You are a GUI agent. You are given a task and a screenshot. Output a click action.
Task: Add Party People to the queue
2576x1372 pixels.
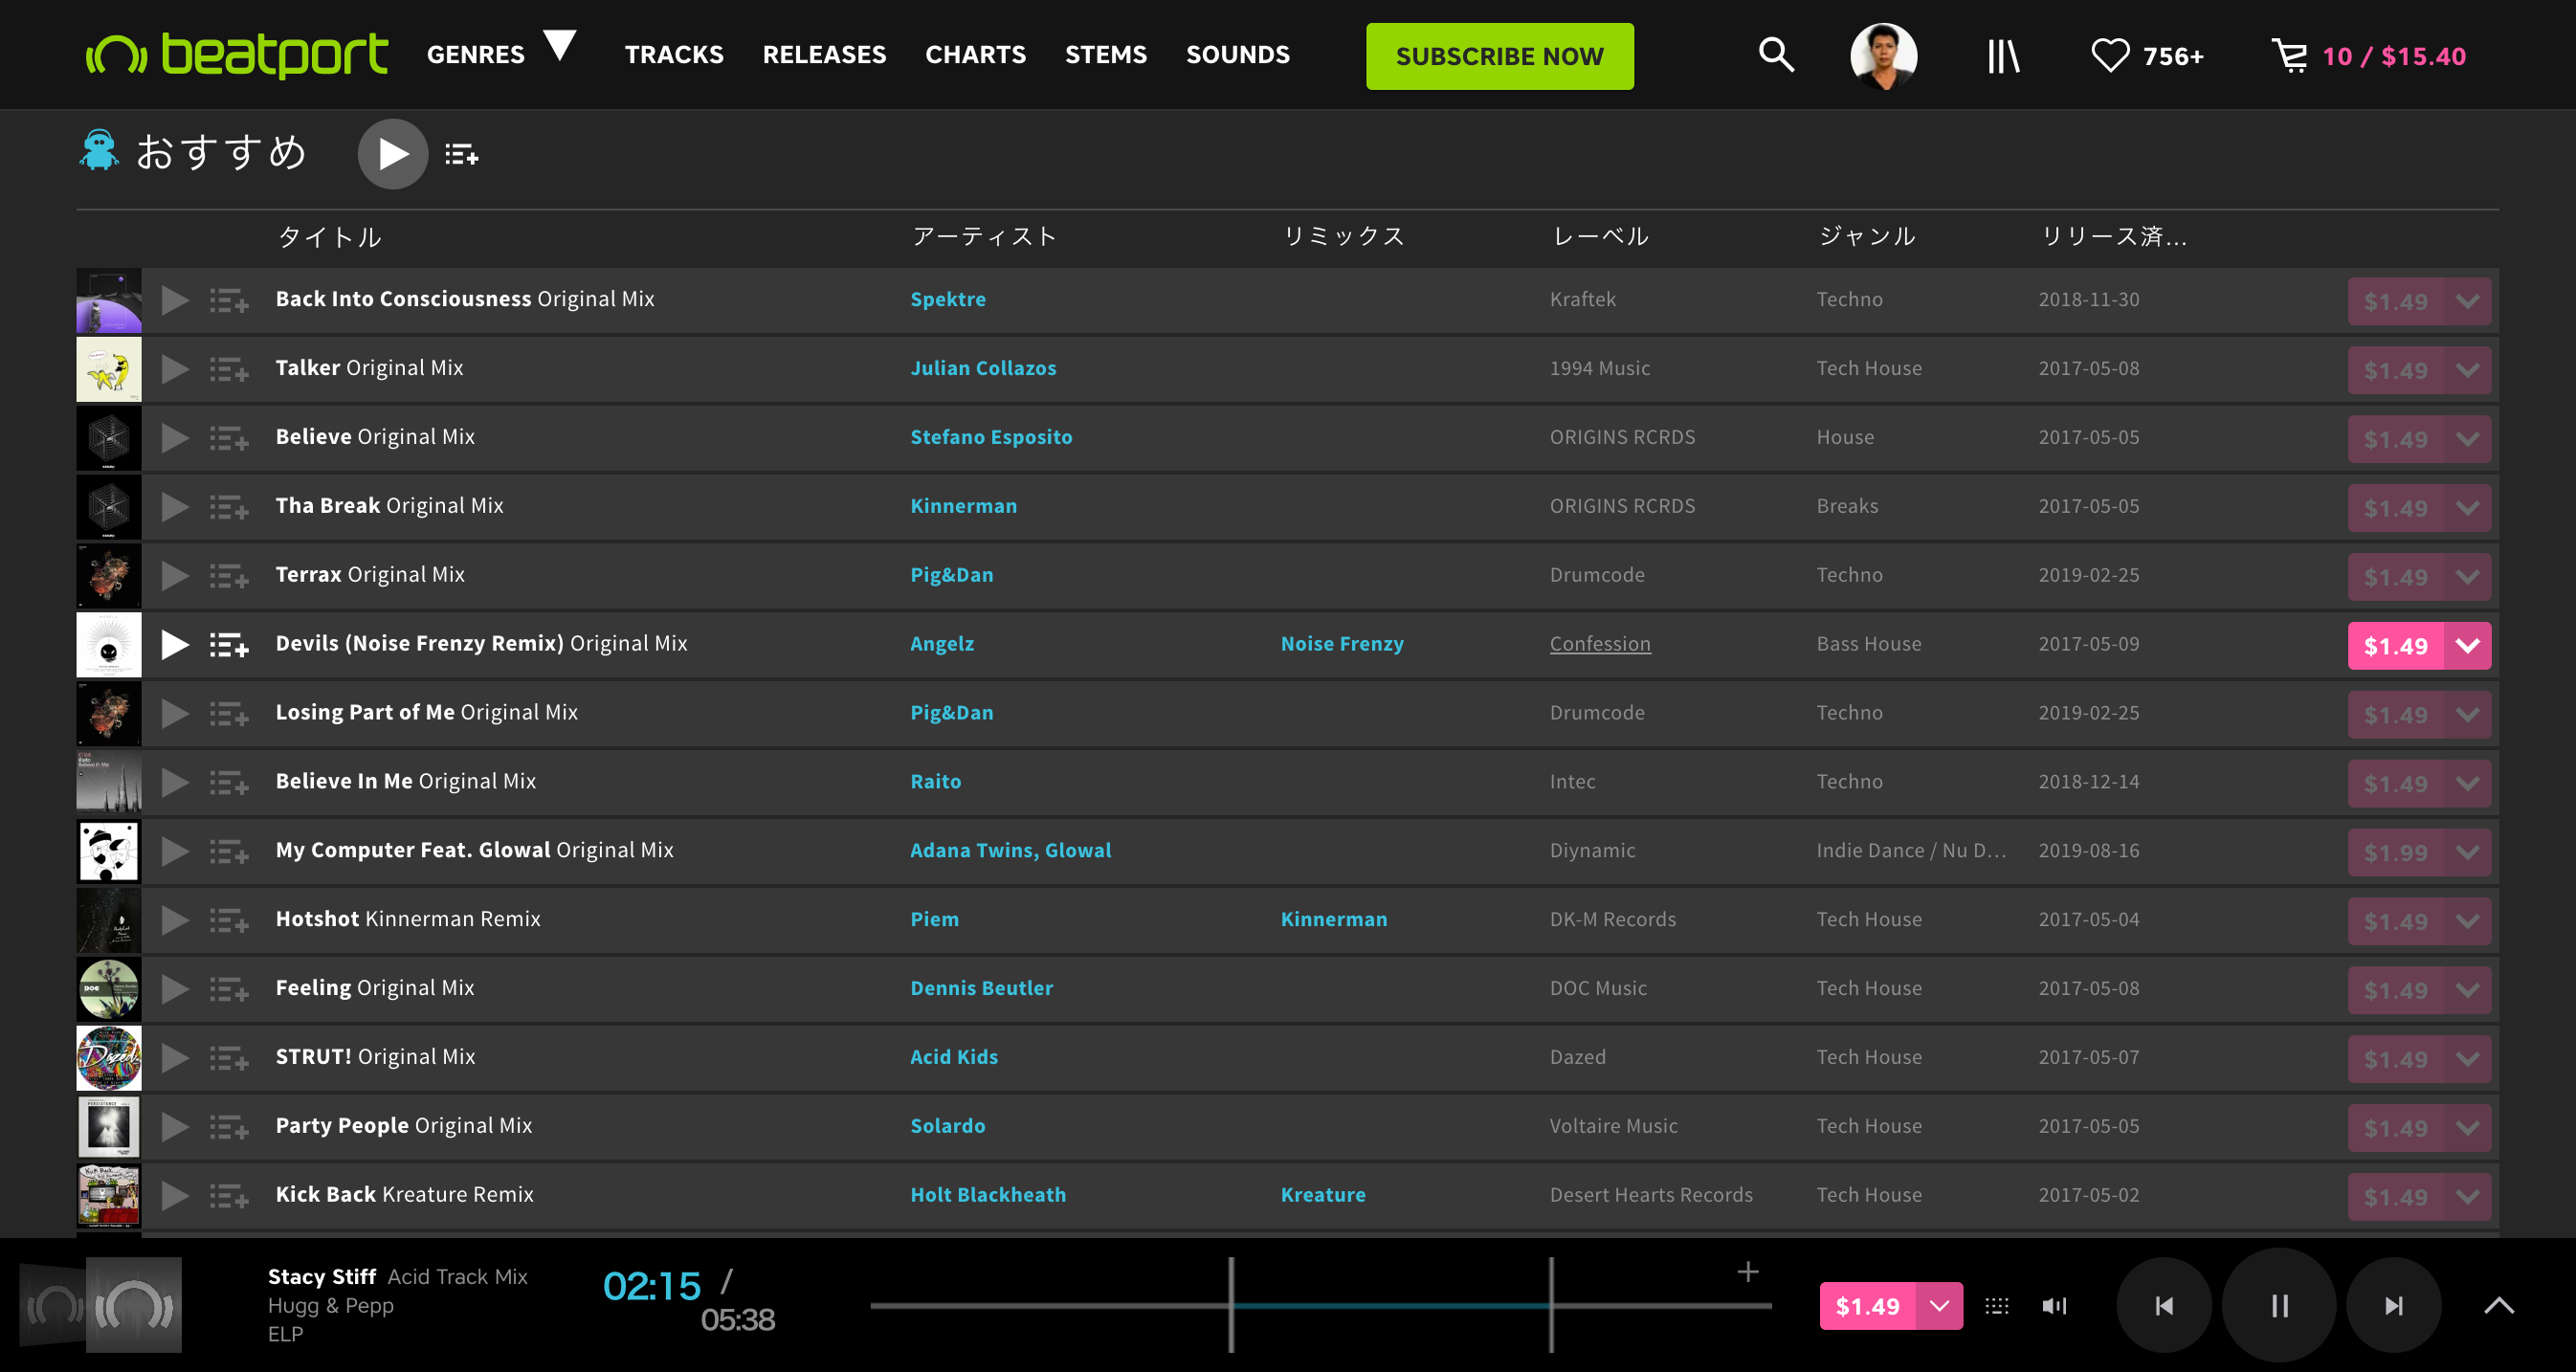[229, 1127]
